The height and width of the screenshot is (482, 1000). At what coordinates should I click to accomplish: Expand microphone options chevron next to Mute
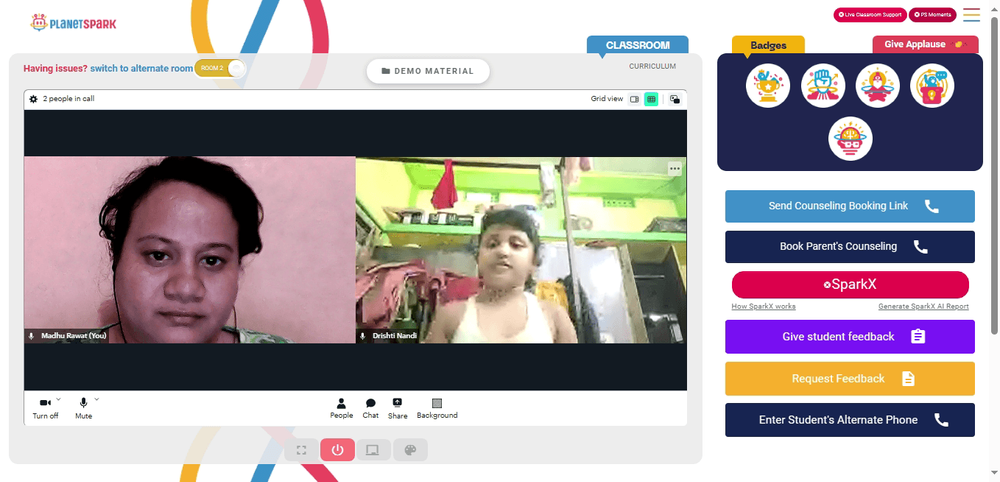[x=97, y=399]
